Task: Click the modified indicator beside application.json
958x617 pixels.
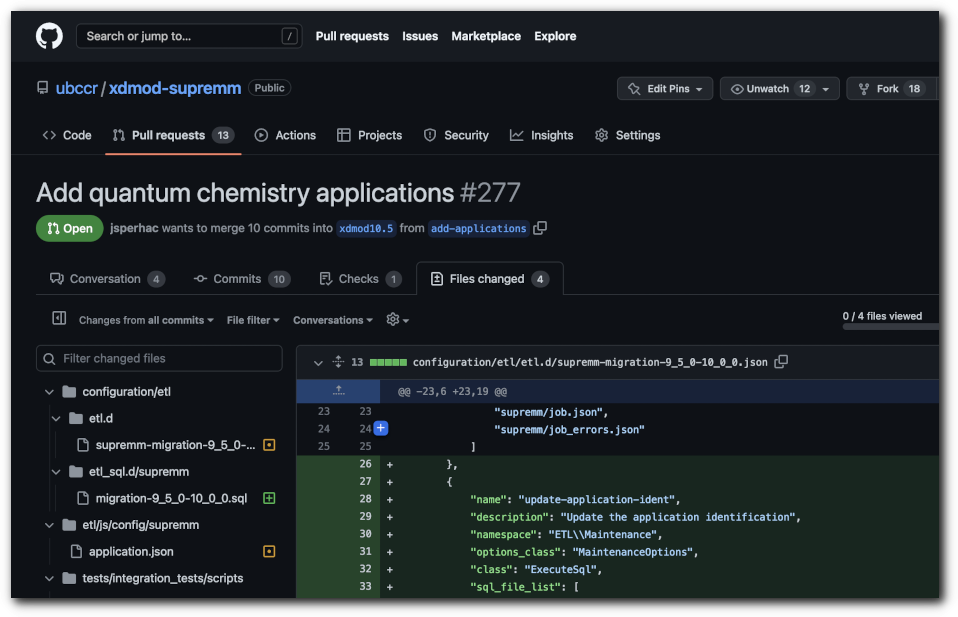Action: tap(269, 550)
